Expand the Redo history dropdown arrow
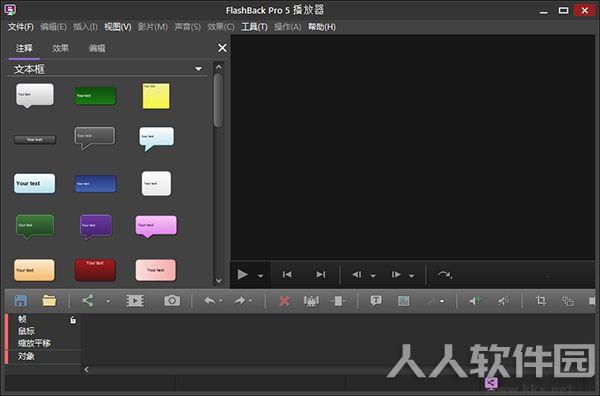The width and height of the screenshot is (600, 396). 251,301
